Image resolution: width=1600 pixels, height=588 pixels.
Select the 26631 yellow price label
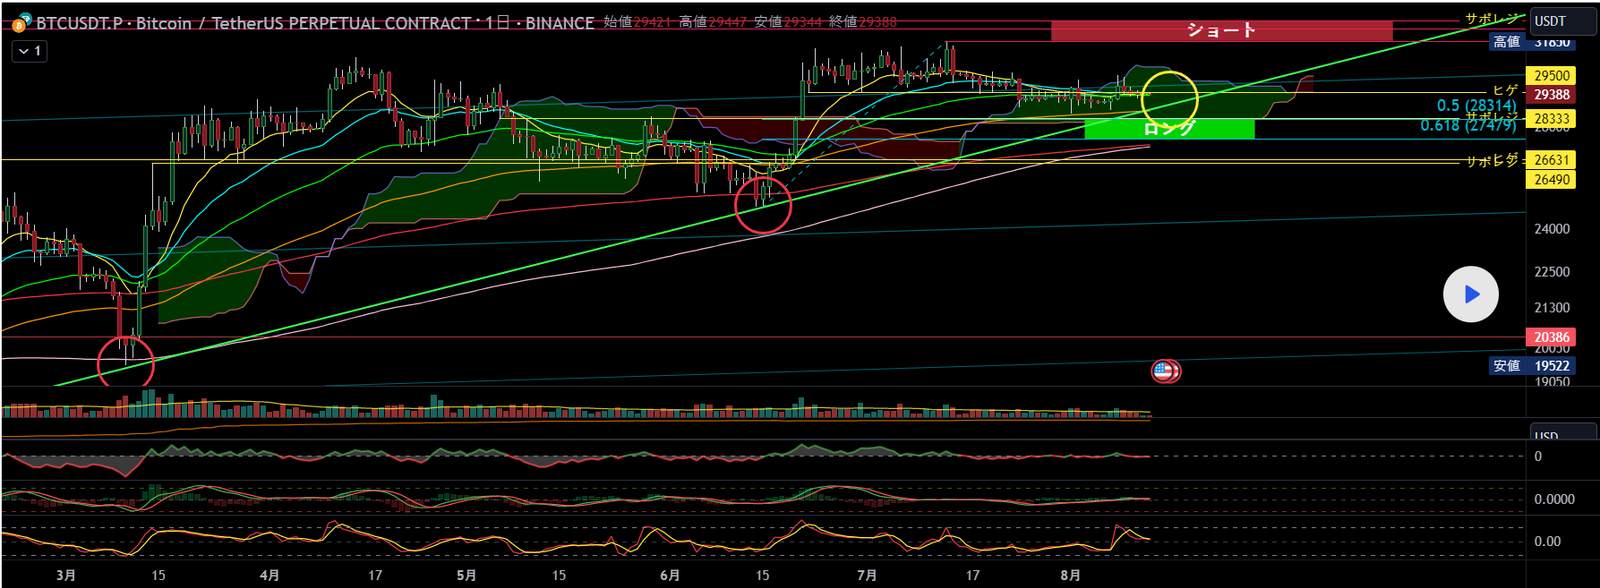1551,160
